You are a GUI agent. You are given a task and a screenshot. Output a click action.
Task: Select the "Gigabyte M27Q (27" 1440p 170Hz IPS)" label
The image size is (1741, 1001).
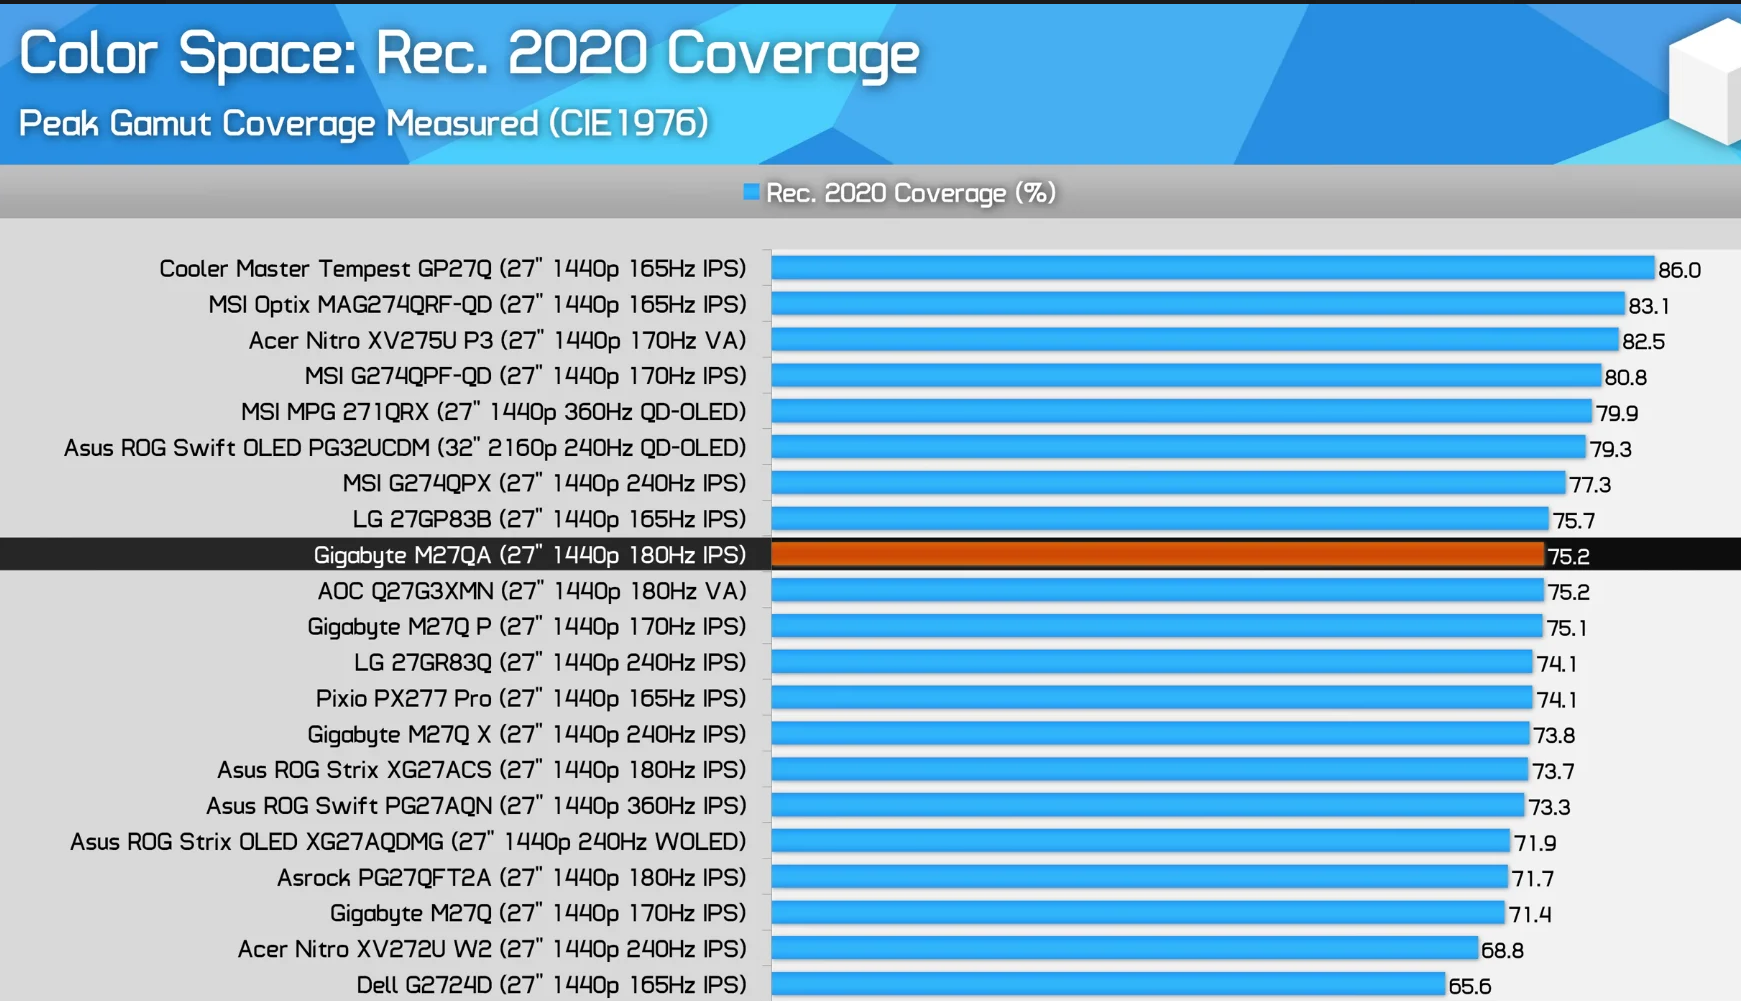coord(538,914)
